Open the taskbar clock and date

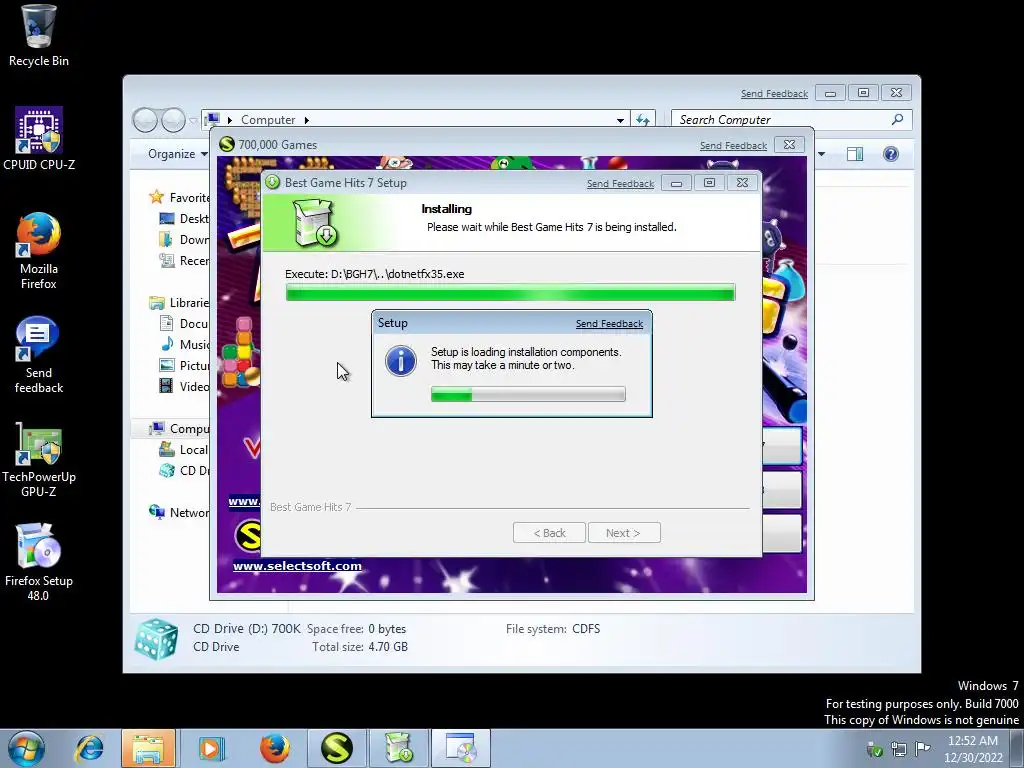click(x=973, y=749)
